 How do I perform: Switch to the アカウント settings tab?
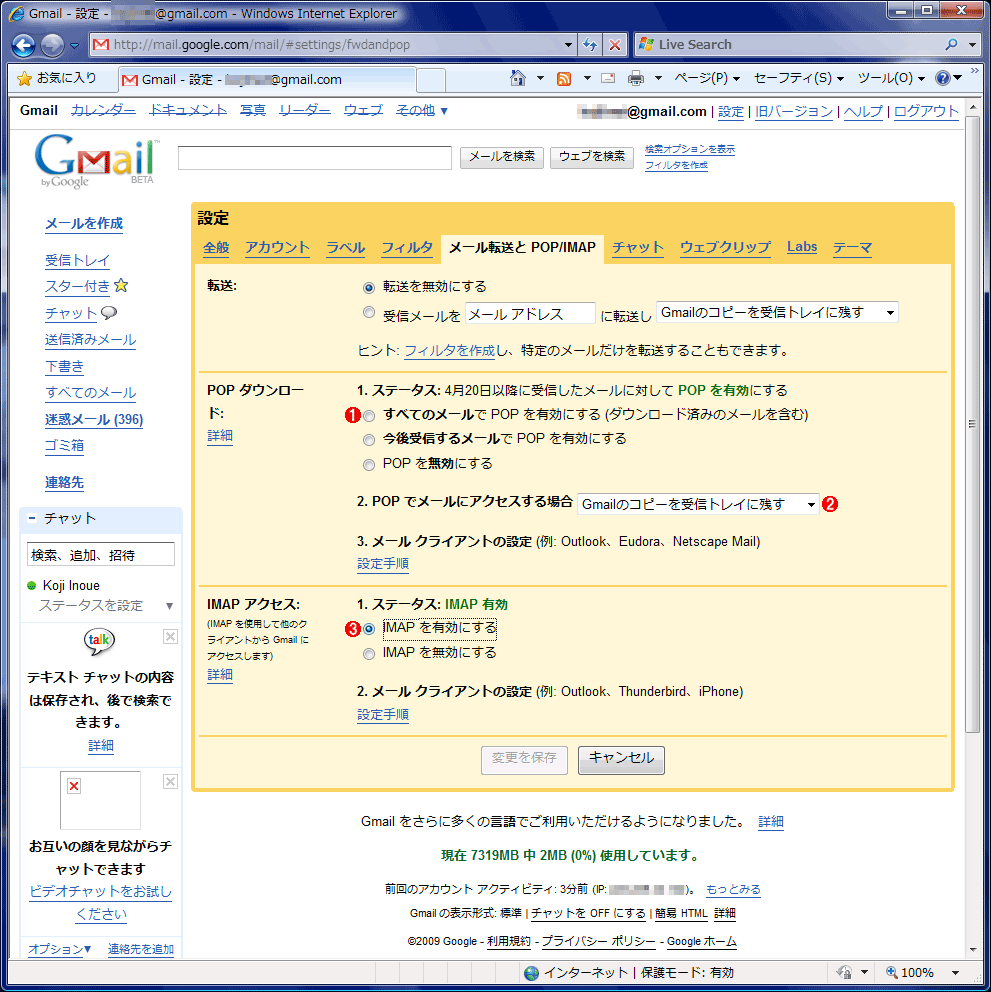click(x=277, y=247)
